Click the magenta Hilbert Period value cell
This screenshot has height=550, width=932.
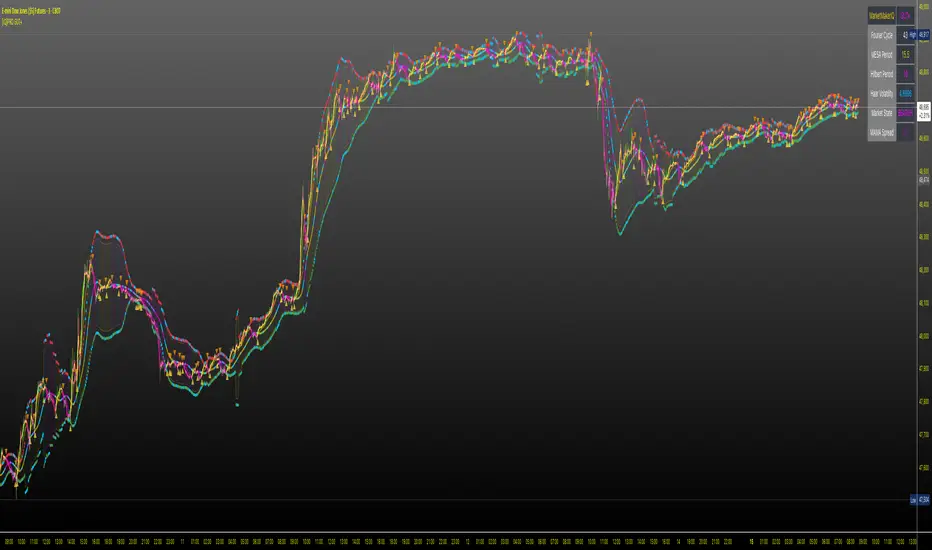[x=905, y=74]
